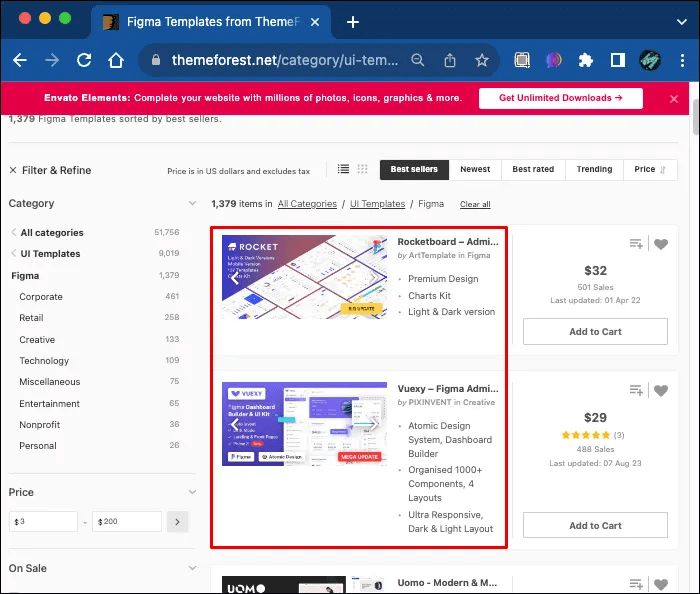
Task: Reload the ThemeForest page
Action: (84, 60)
